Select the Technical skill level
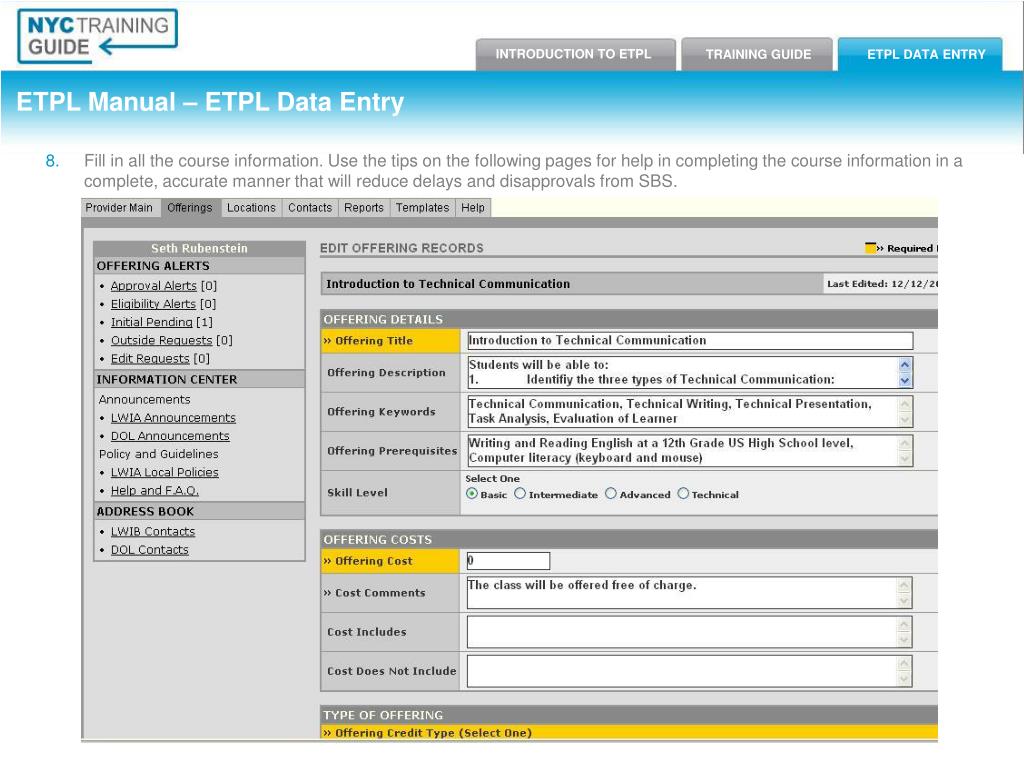Image resolution: width=1024 pixels, height=768 pixels. click(683, 494)
